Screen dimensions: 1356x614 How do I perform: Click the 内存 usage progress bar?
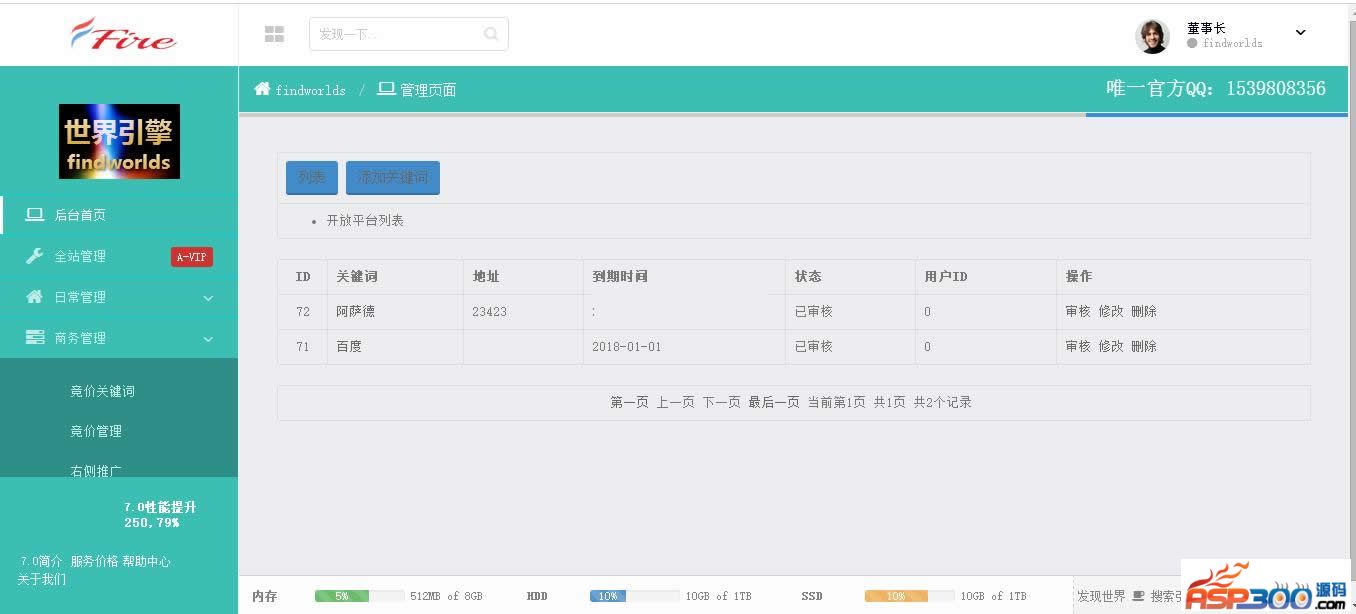(359, 596)
